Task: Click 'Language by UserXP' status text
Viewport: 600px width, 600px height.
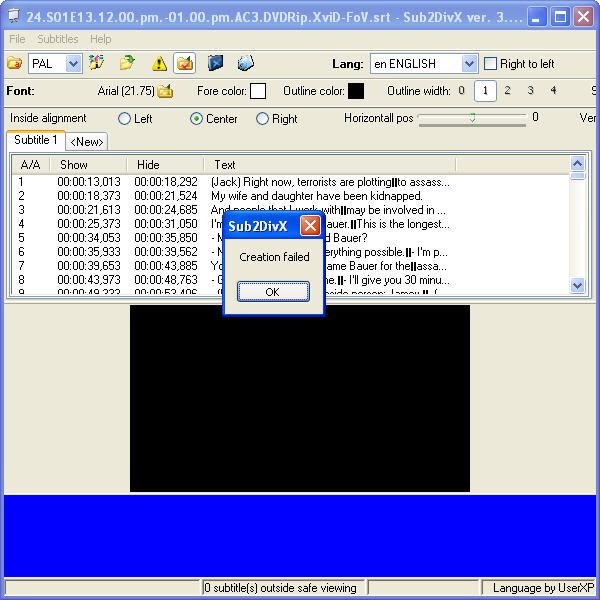Action: tap(543, 588)
